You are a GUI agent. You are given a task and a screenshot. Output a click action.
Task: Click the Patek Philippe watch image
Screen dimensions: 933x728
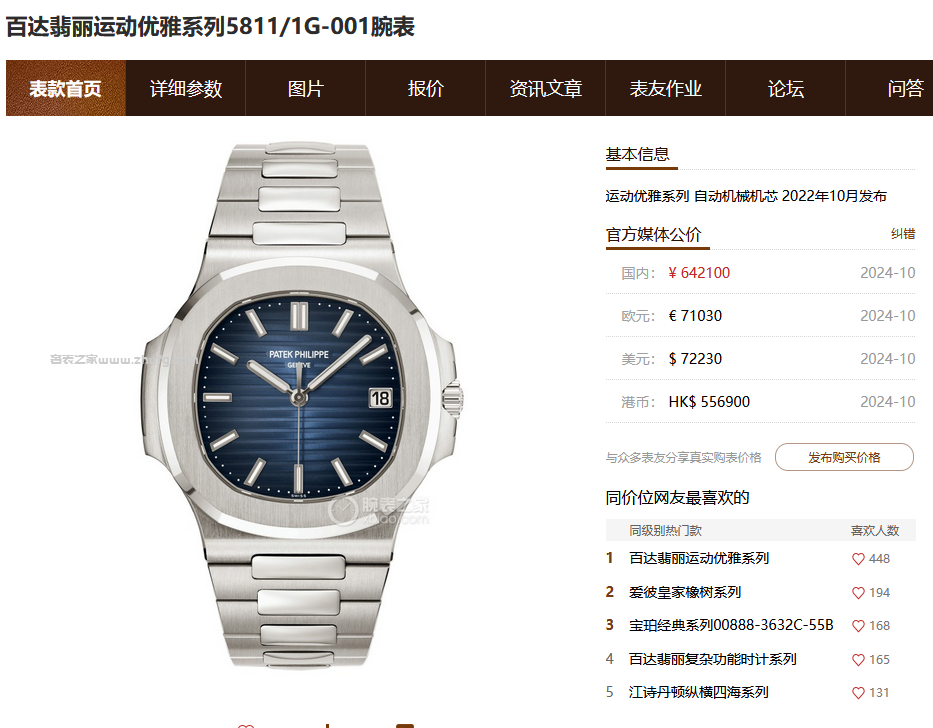click(300, 405)
